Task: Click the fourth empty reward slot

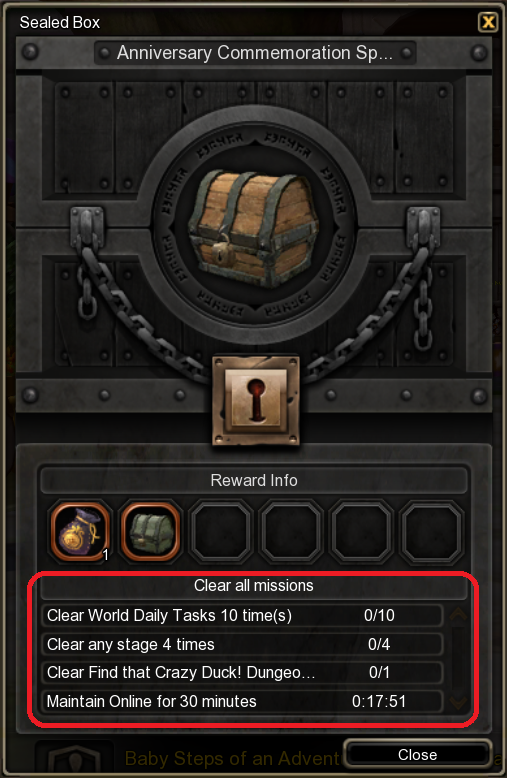Action: (x=291, y=531)
